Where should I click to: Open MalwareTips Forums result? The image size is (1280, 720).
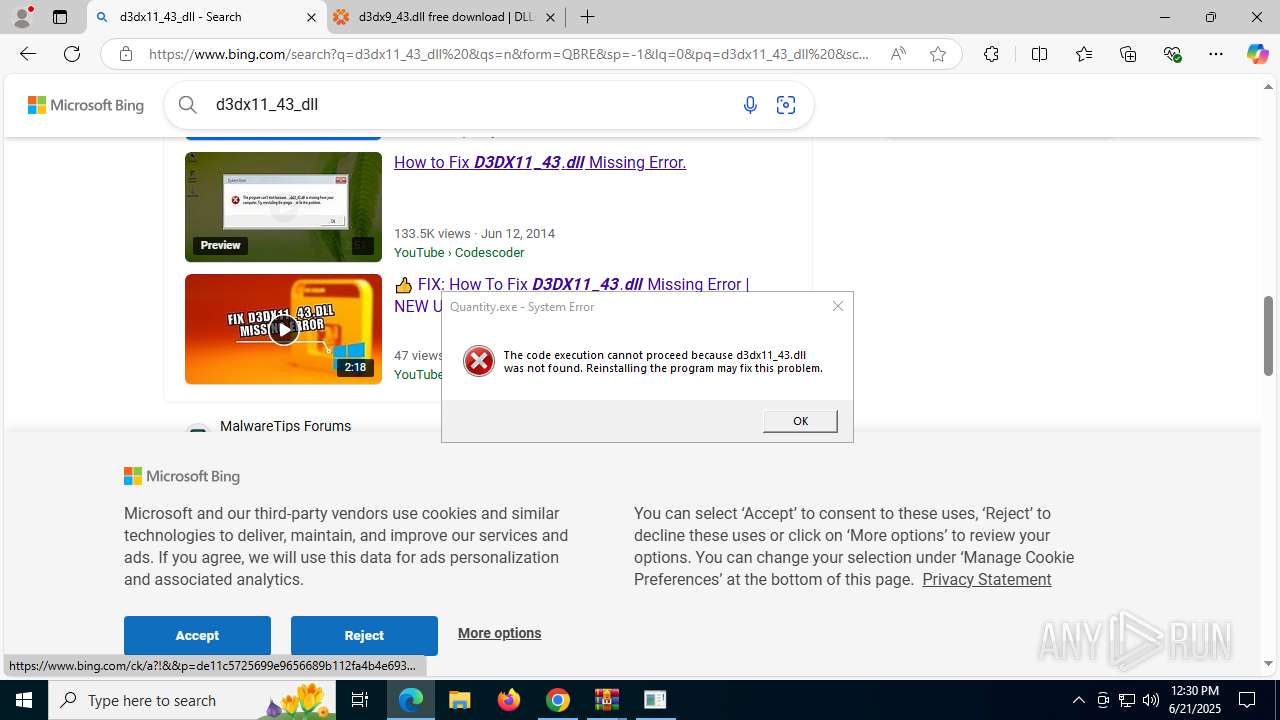(285, 426)
